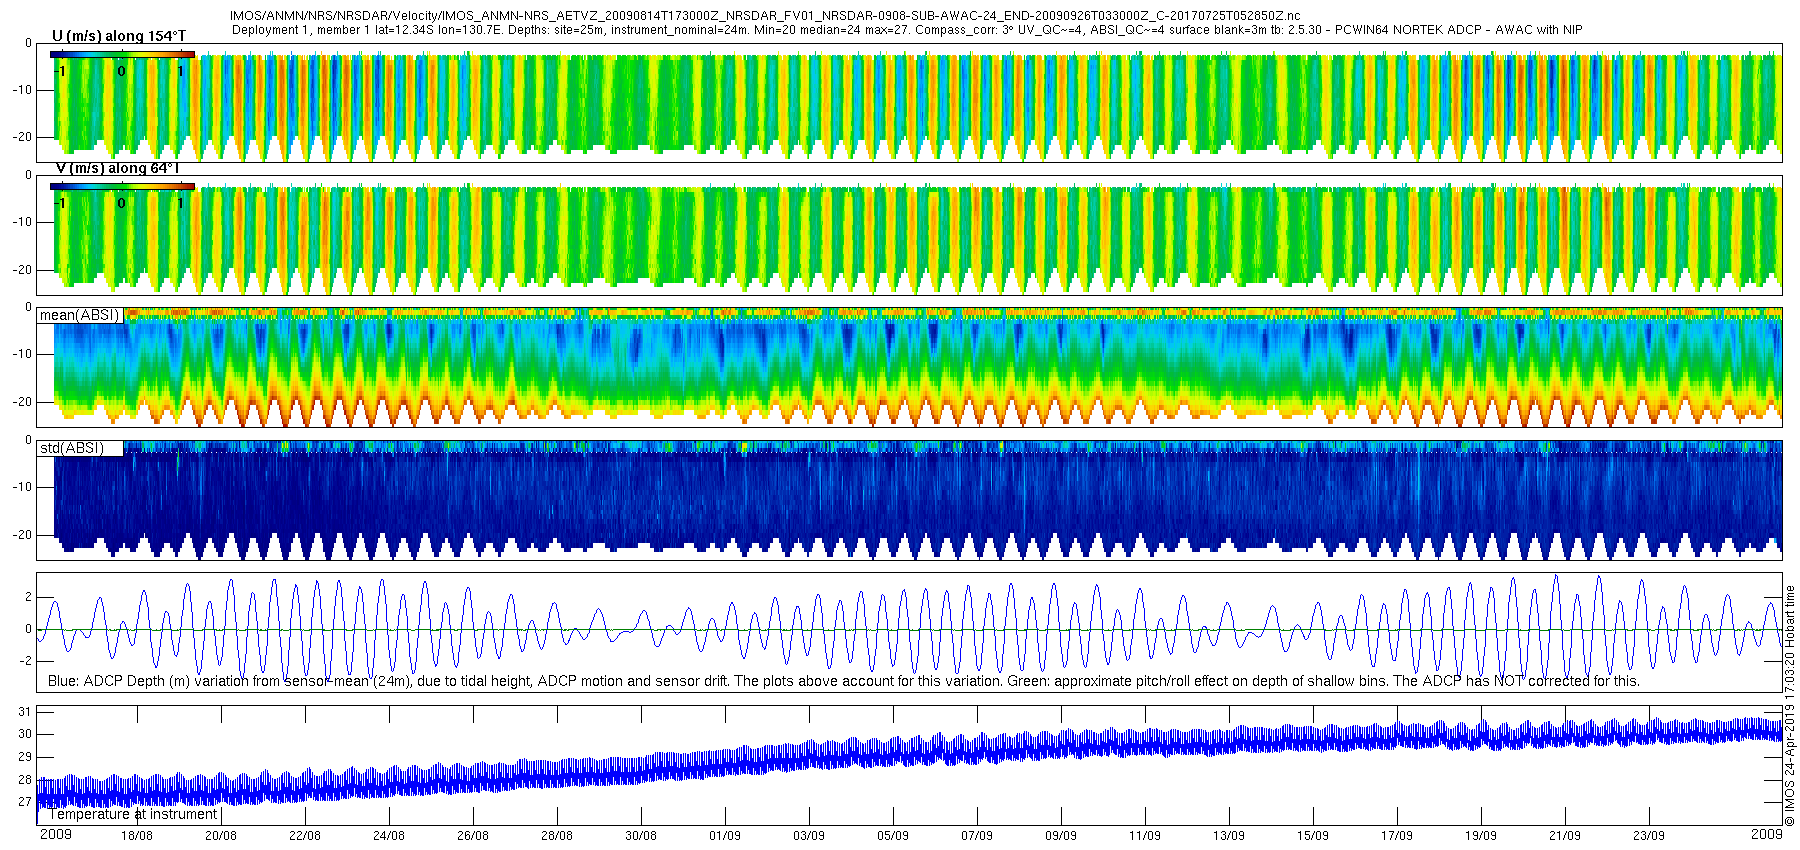The height and width of the screenshot is (850, 1800).
Task: Click the 07/09 date tick label
Action: (x=976, y=836)
